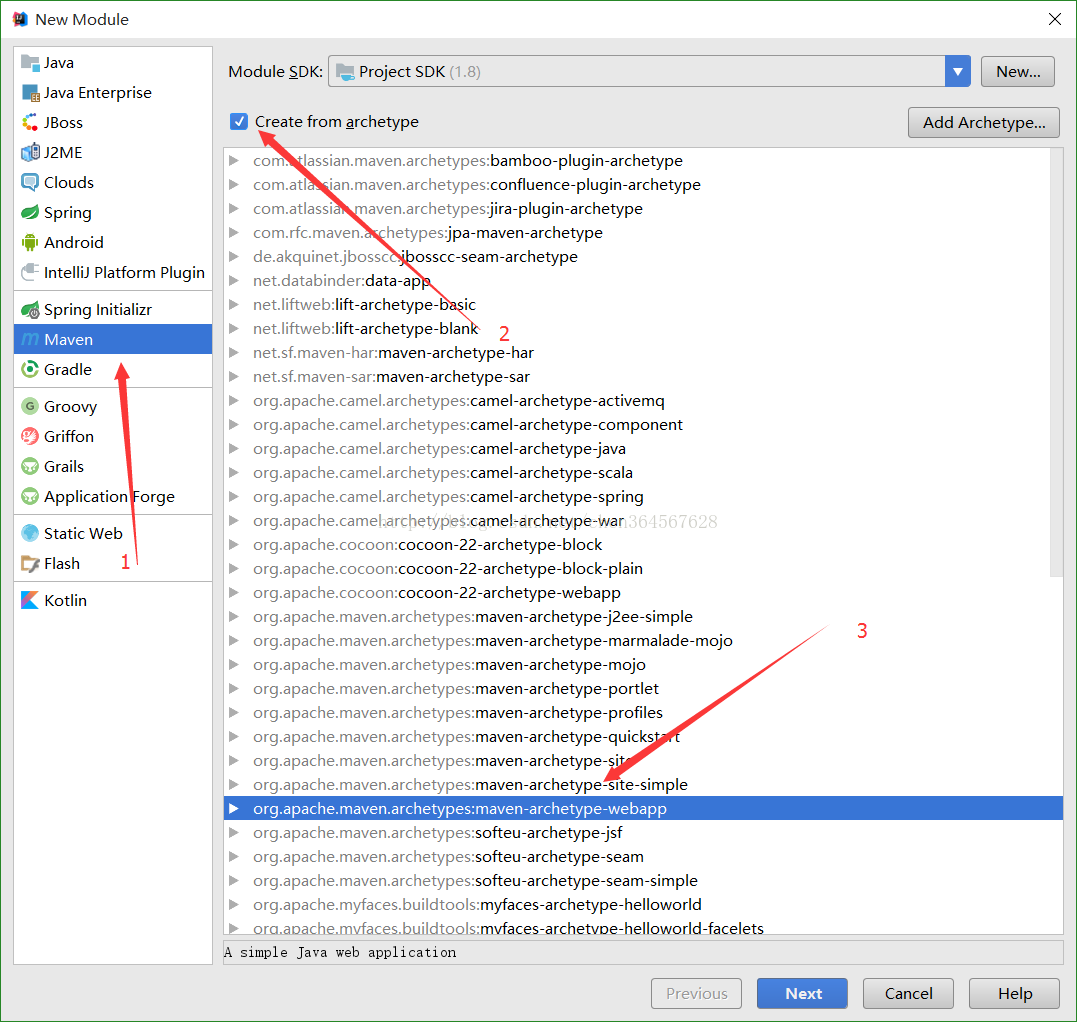Click the Spring leaf icon
The width and height of the screenshot is (1077, 1022).
click(30, 212)
